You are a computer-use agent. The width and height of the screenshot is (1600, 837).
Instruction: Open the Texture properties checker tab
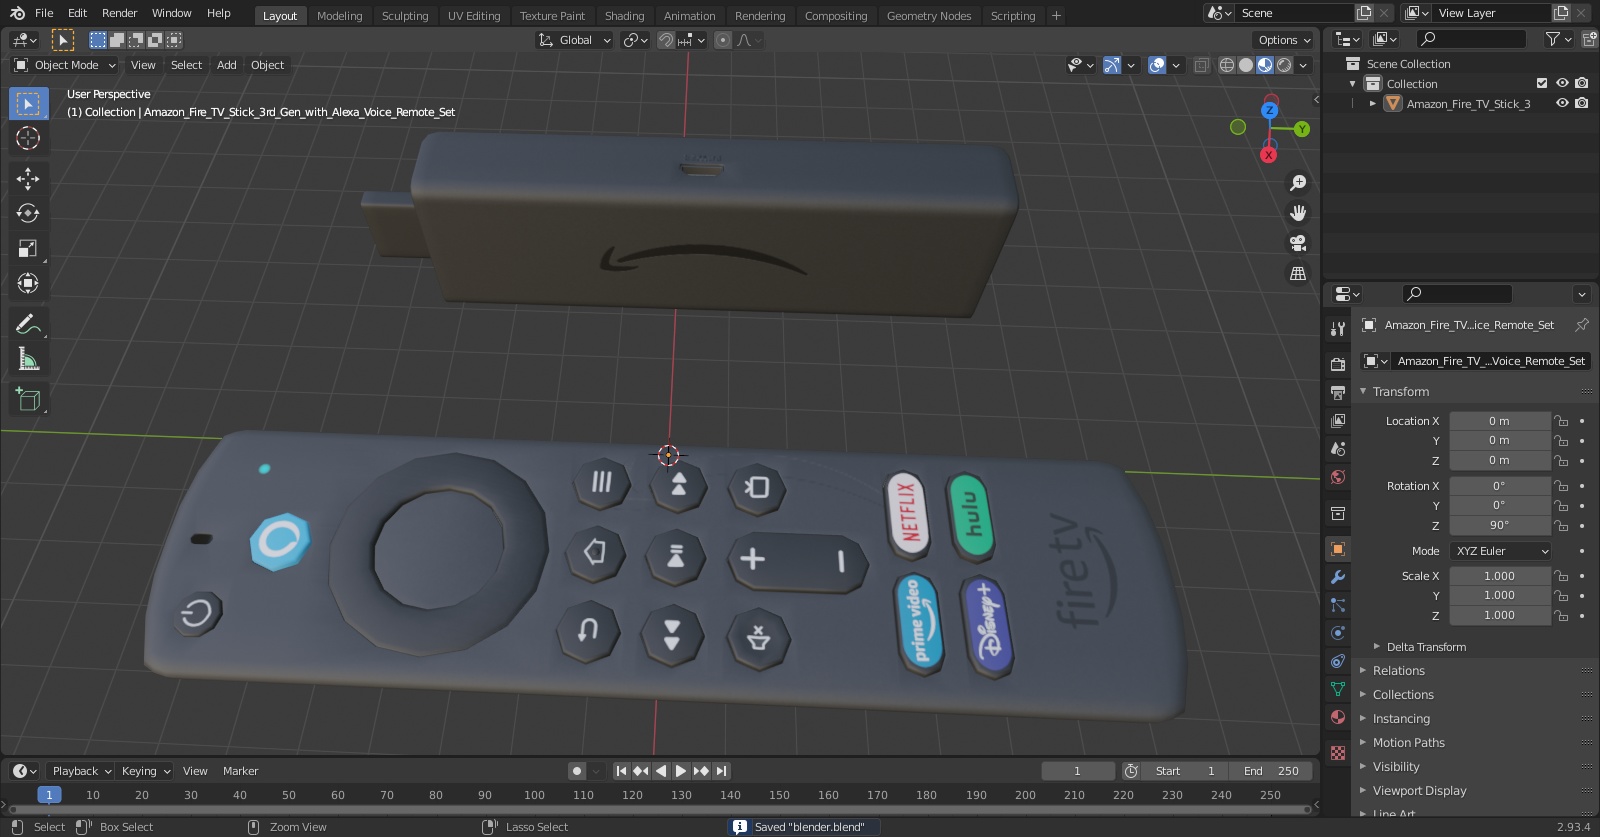(1338, 753)
